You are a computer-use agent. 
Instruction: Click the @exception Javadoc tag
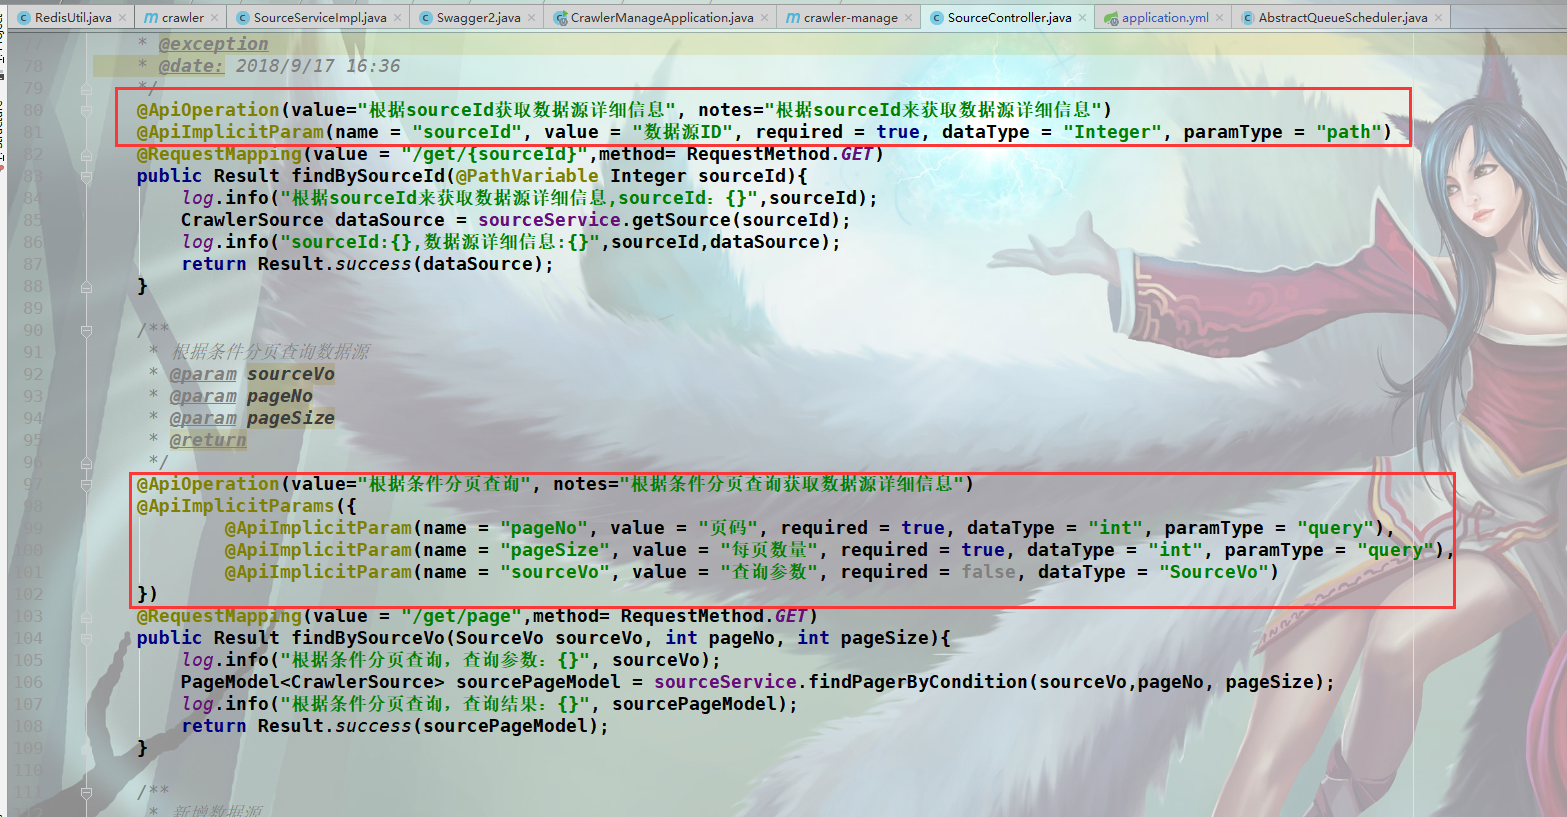[x=213, y=44]
